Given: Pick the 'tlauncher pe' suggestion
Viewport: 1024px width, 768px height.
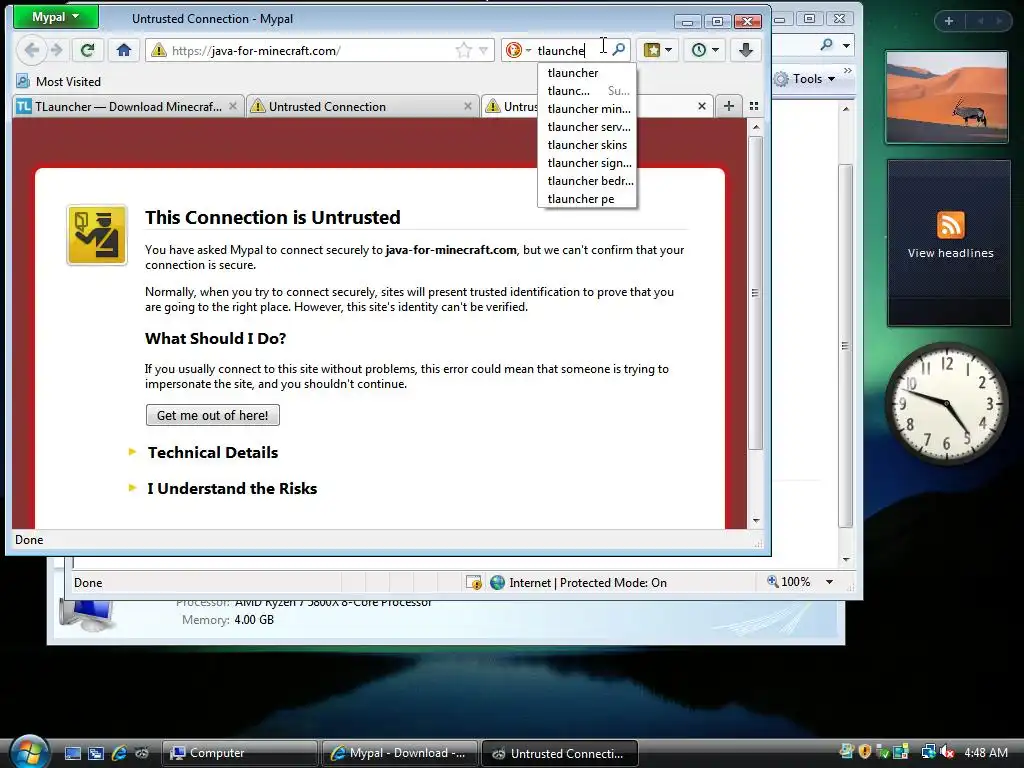Looking at the screenshot, I should tap(586, 199).
